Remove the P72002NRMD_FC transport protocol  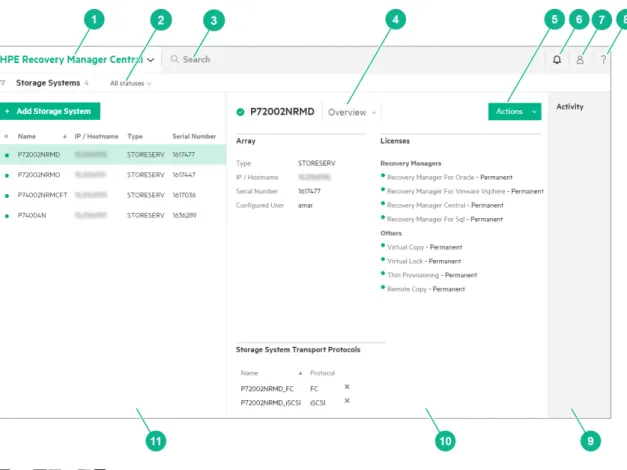347,387
